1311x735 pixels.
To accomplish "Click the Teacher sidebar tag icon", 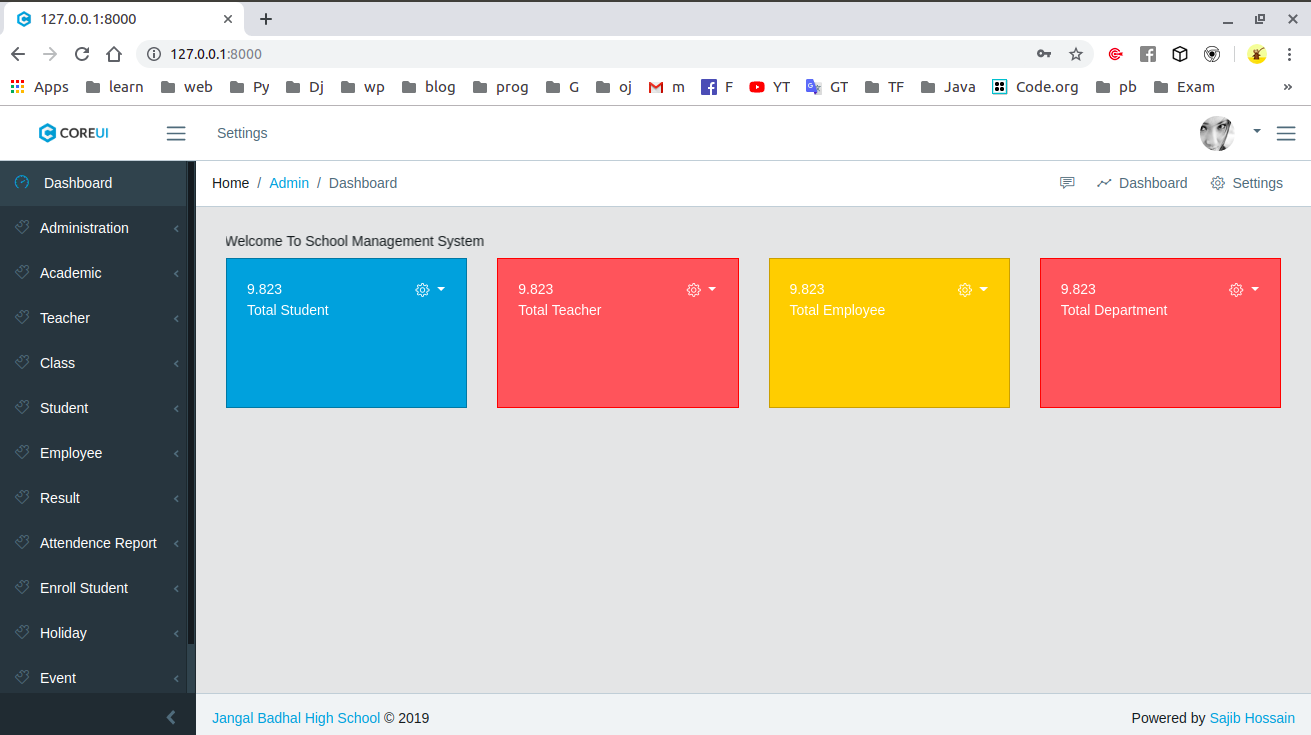I will coord(21,317).
